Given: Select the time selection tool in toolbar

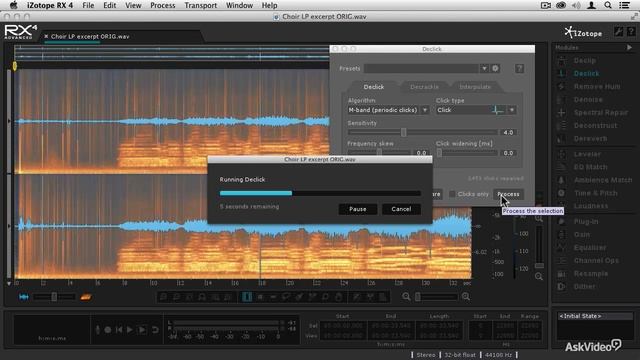Looking at the screenshot, I should point(247,297).
